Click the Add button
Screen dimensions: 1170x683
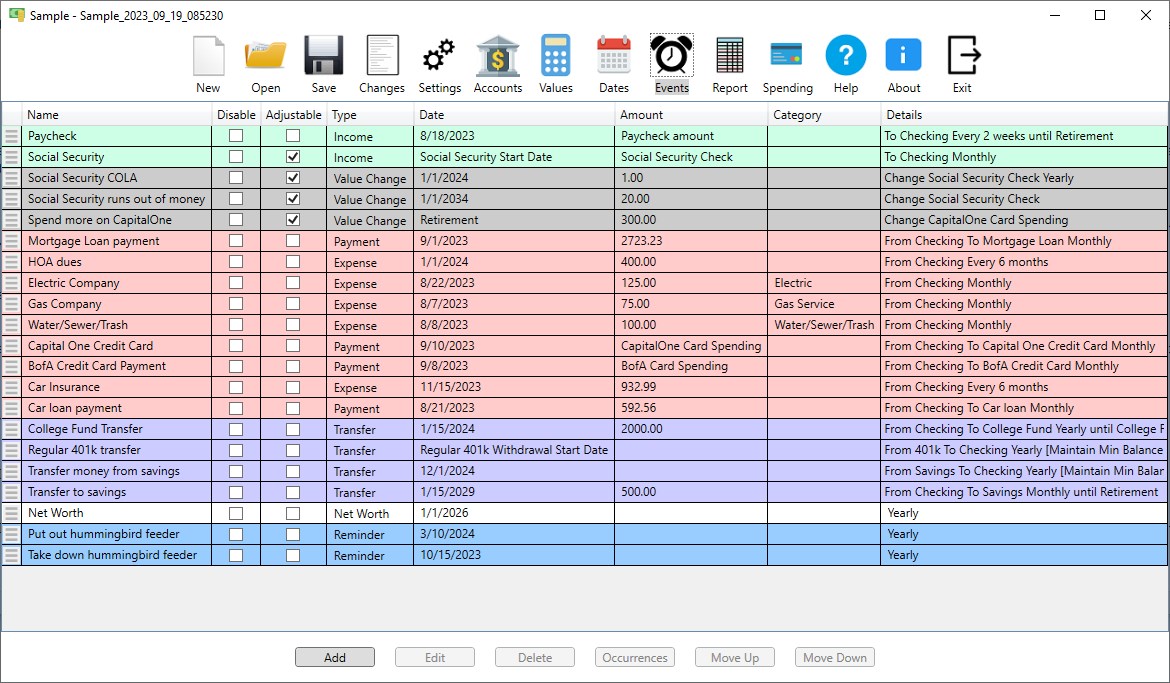click(335, 658)
